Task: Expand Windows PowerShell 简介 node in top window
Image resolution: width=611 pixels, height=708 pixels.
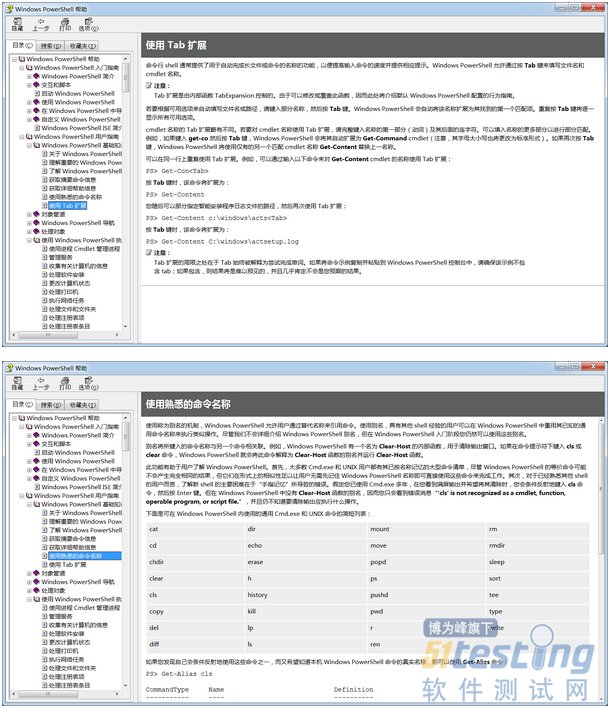Action: pos(29,76)
